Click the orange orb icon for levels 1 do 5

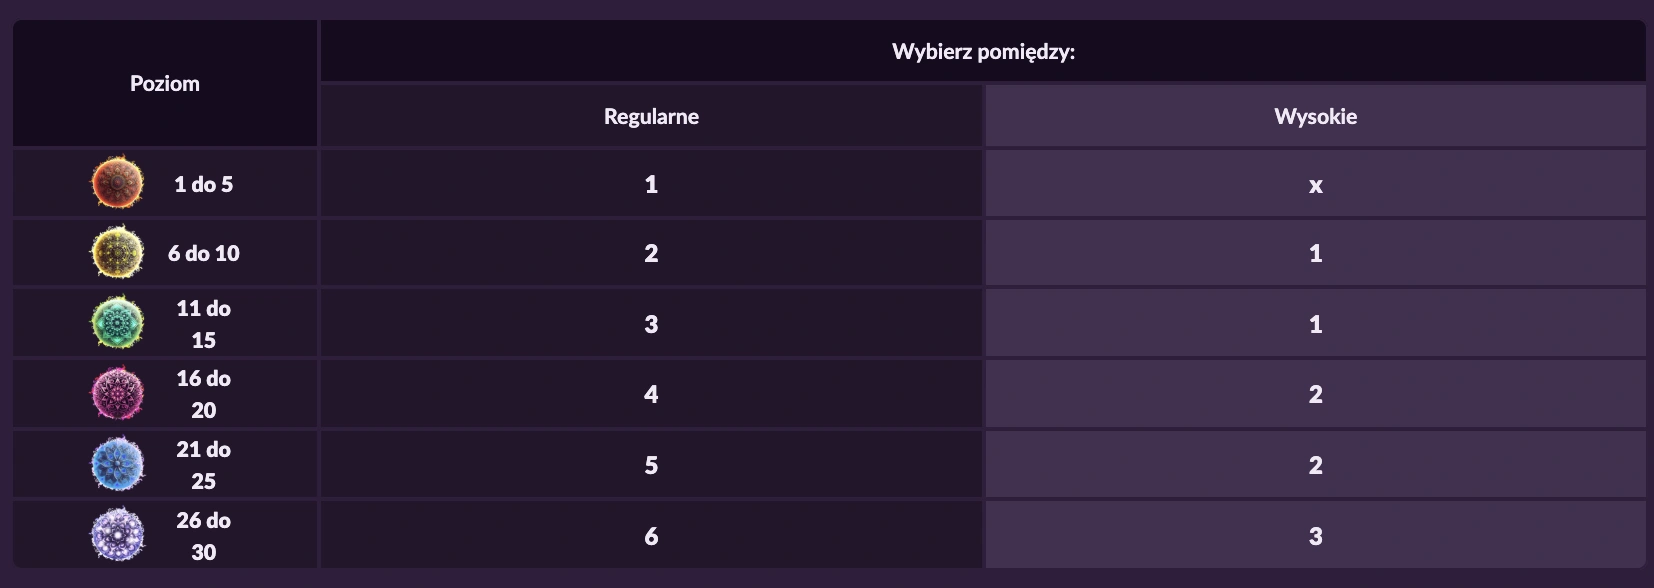coord(118,183)
